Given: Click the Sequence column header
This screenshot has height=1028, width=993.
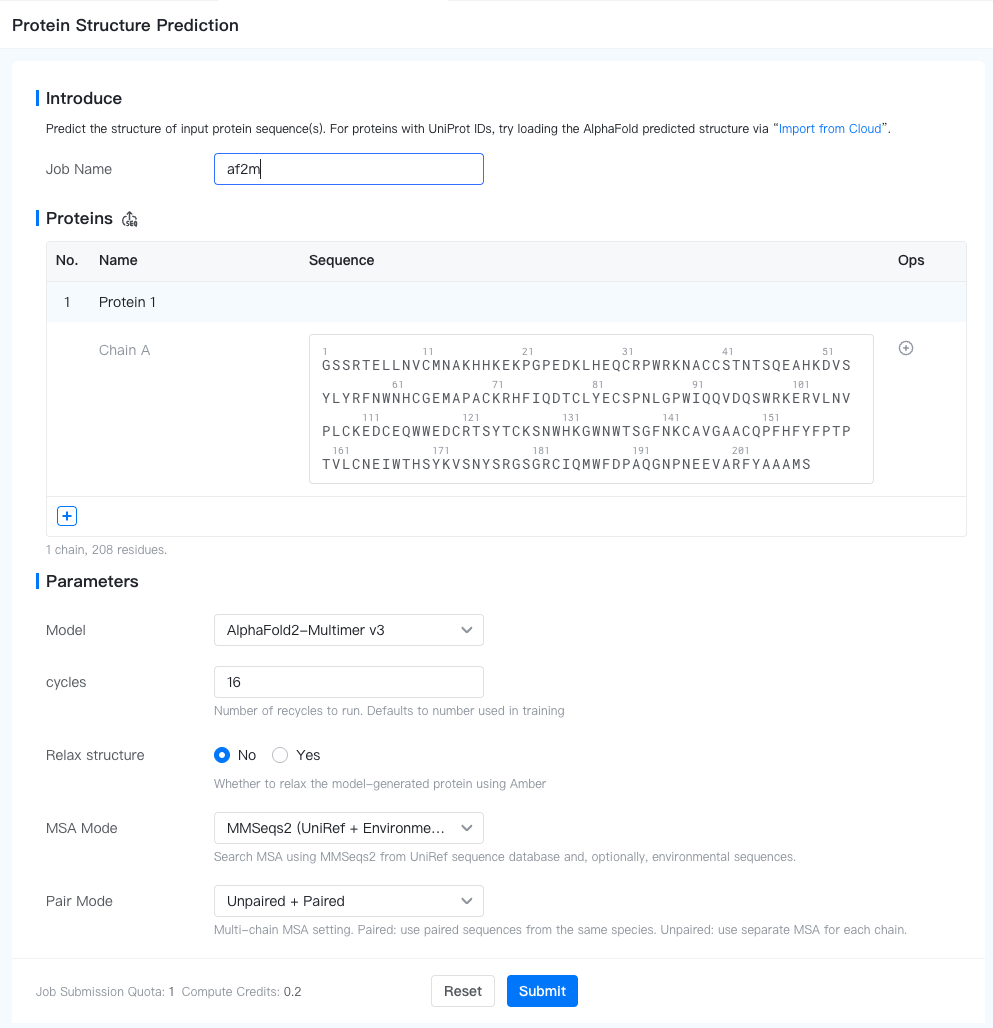Looking at the screenshot, I should click(x=341, y=260).
